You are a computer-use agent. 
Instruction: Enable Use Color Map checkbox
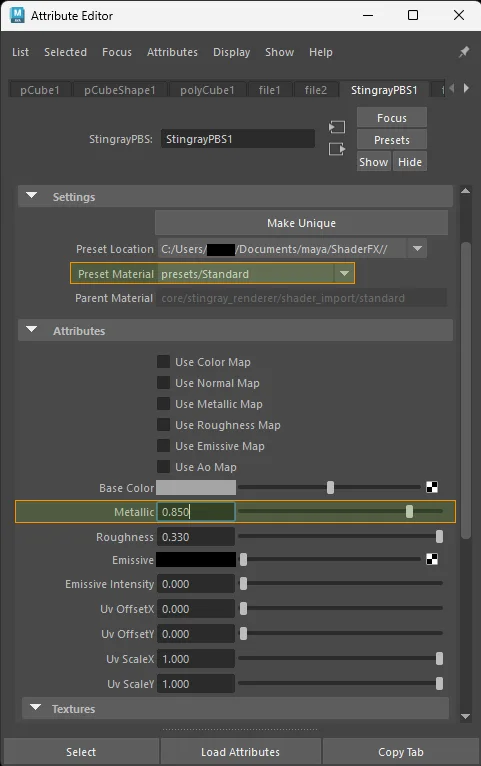163,362
